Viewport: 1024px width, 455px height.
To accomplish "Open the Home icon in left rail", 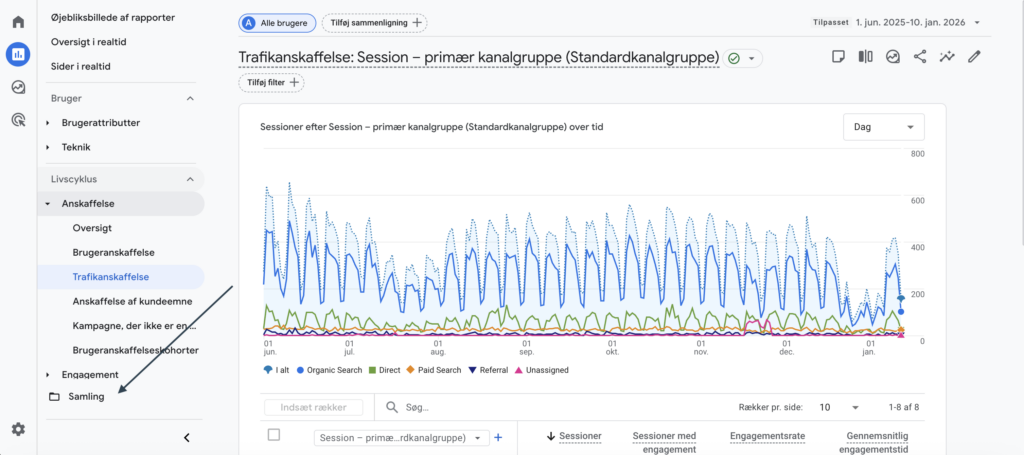I will point(18,22).
